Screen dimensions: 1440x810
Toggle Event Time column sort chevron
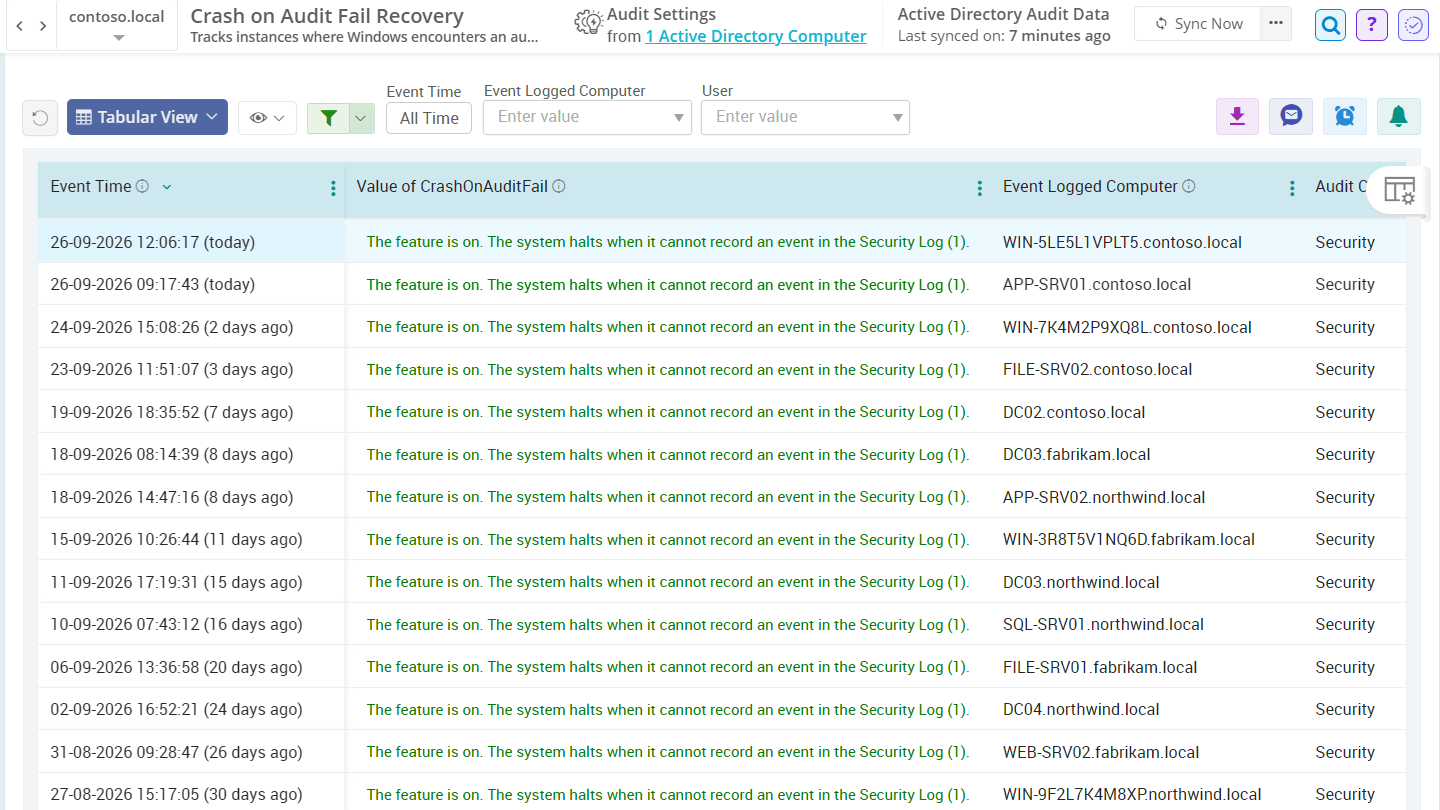167,187
